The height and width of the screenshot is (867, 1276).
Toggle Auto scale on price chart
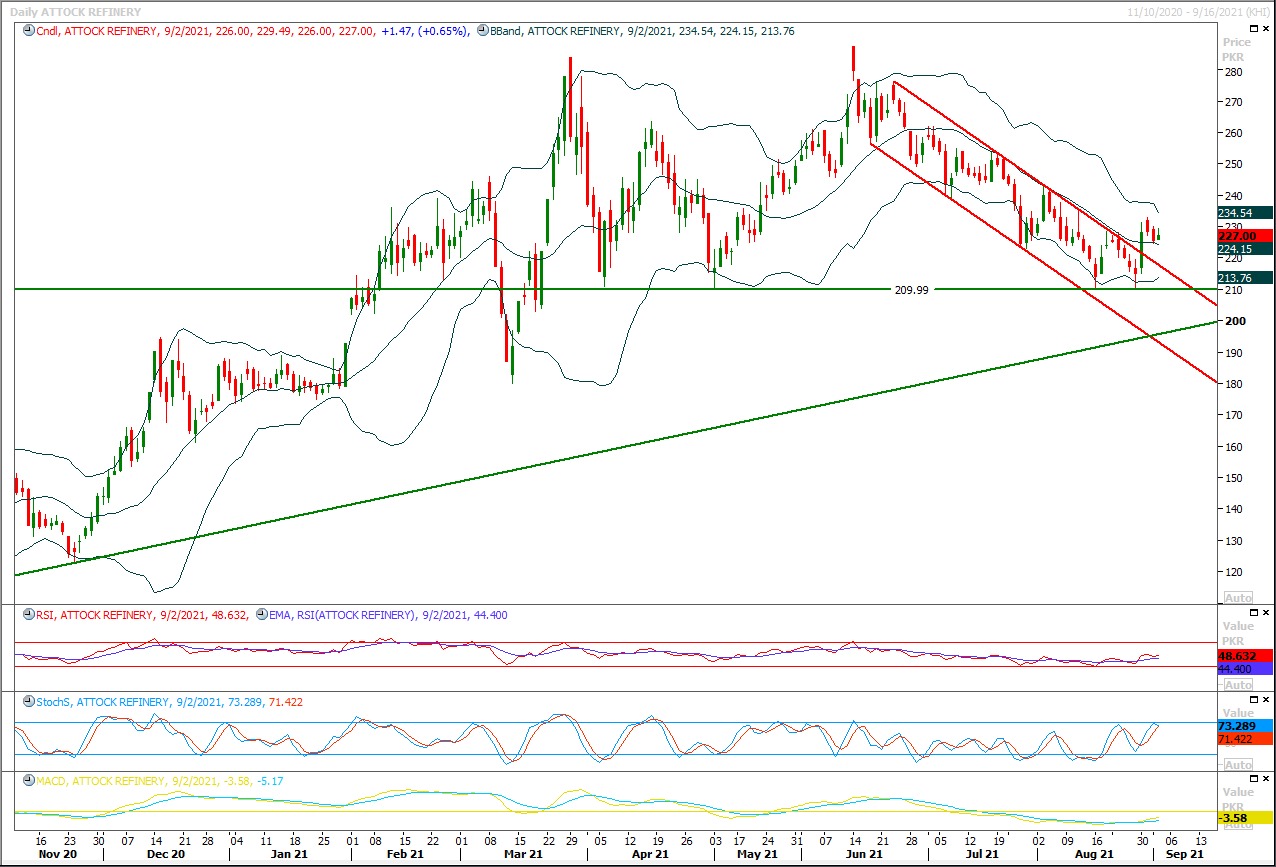click(1238, 596)
